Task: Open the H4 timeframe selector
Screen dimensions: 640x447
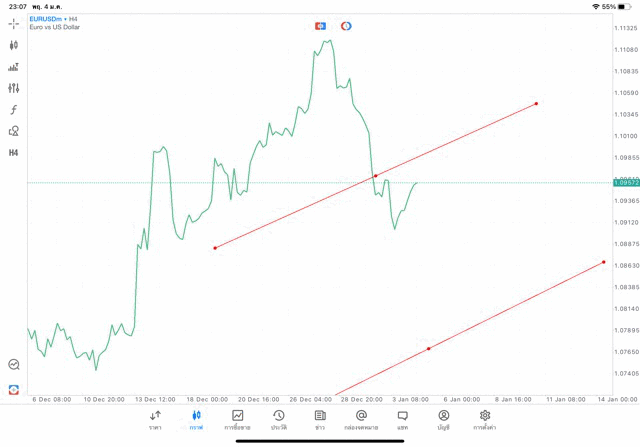Action: (x=14, y=153)
